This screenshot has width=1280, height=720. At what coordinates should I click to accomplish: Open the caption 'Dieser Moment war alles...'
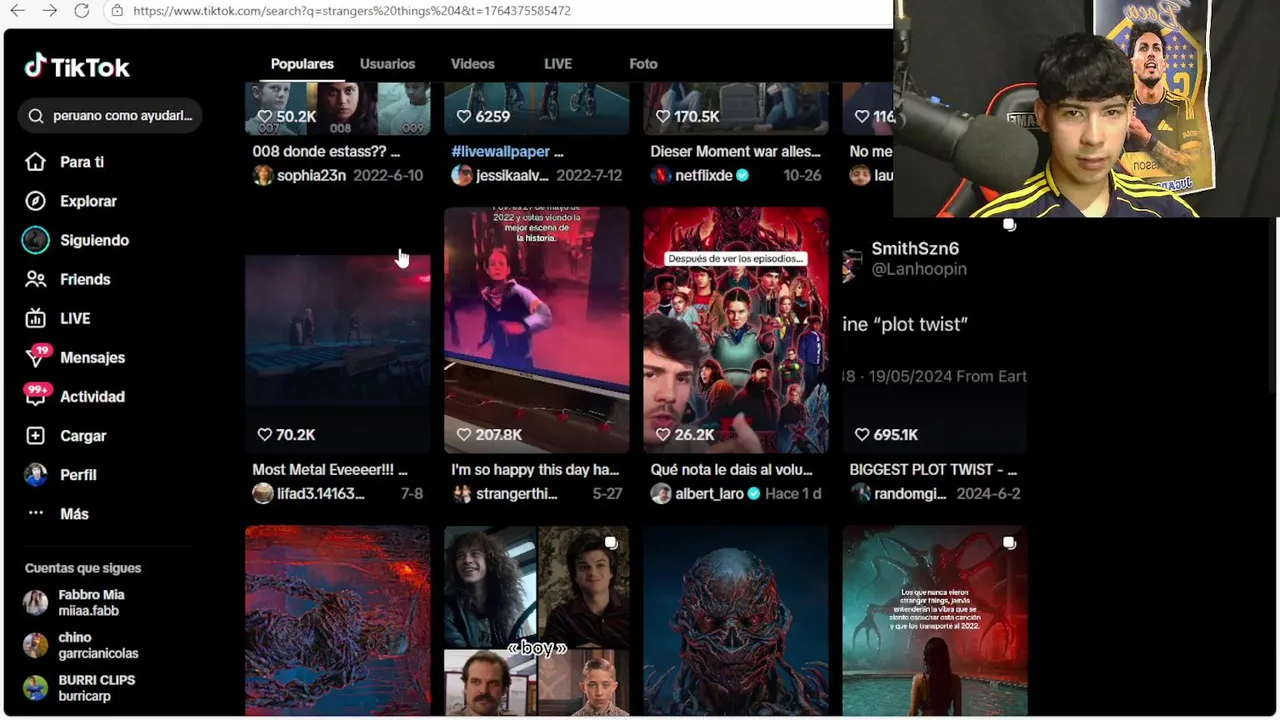click(735, 151)
